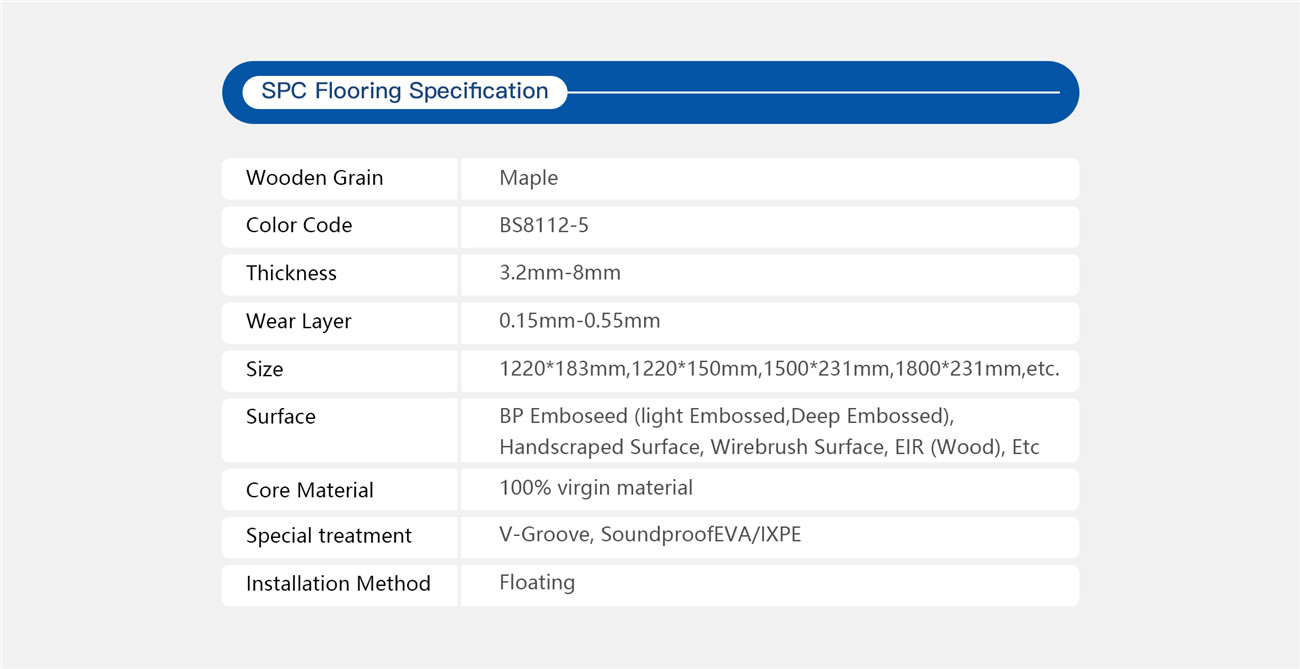This screenshot has width=1300, height=669.
Task: Click the BS8112-5 color code value
Action: (x=544, y=226)
